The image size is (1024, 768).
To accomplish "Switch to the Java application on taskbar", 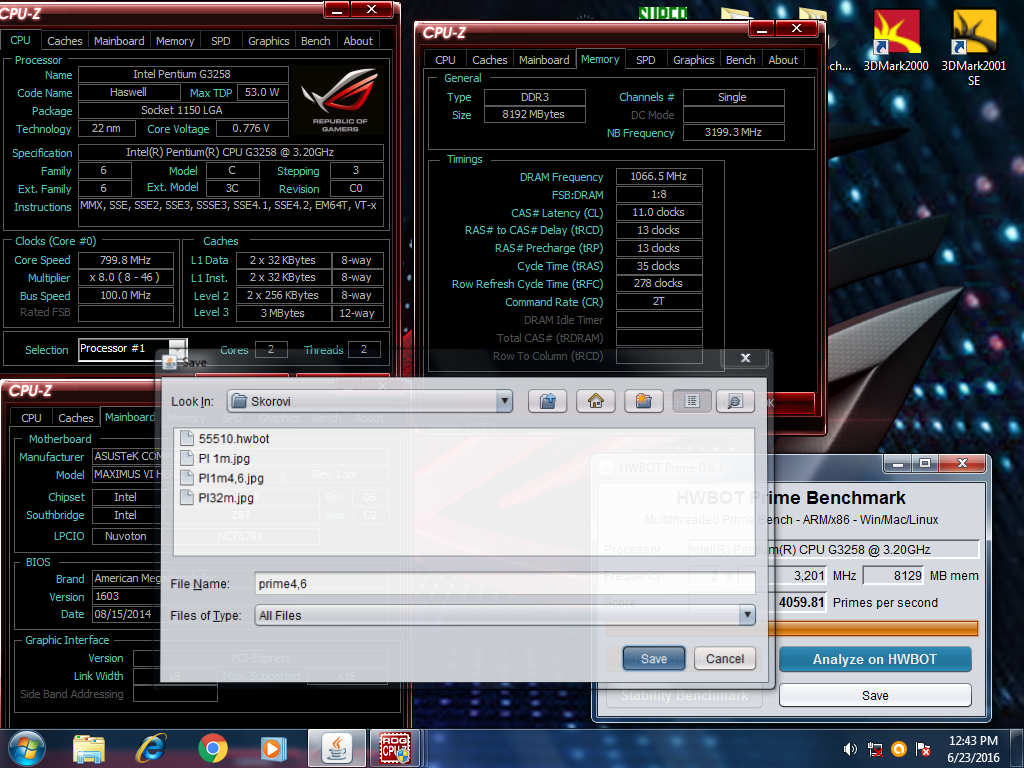I will coord(337,748).
